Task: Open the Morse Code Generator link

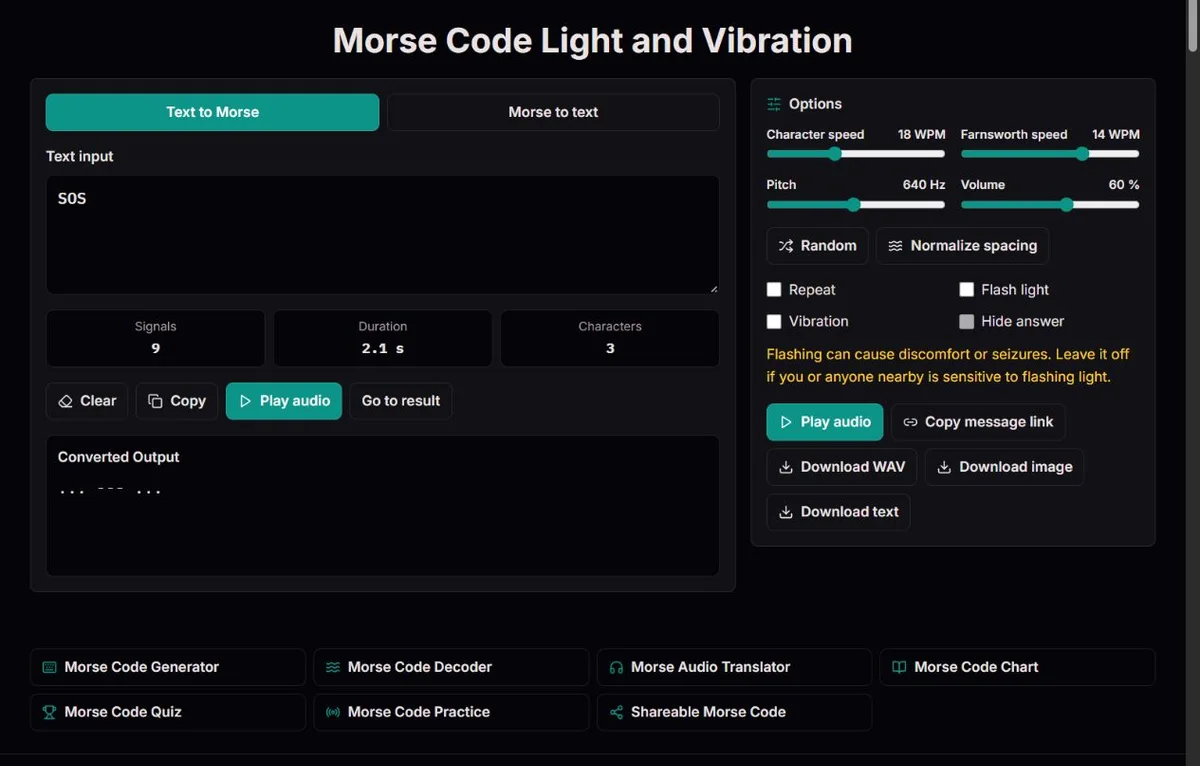Action: pyautogui.click(x=168, y=667)
